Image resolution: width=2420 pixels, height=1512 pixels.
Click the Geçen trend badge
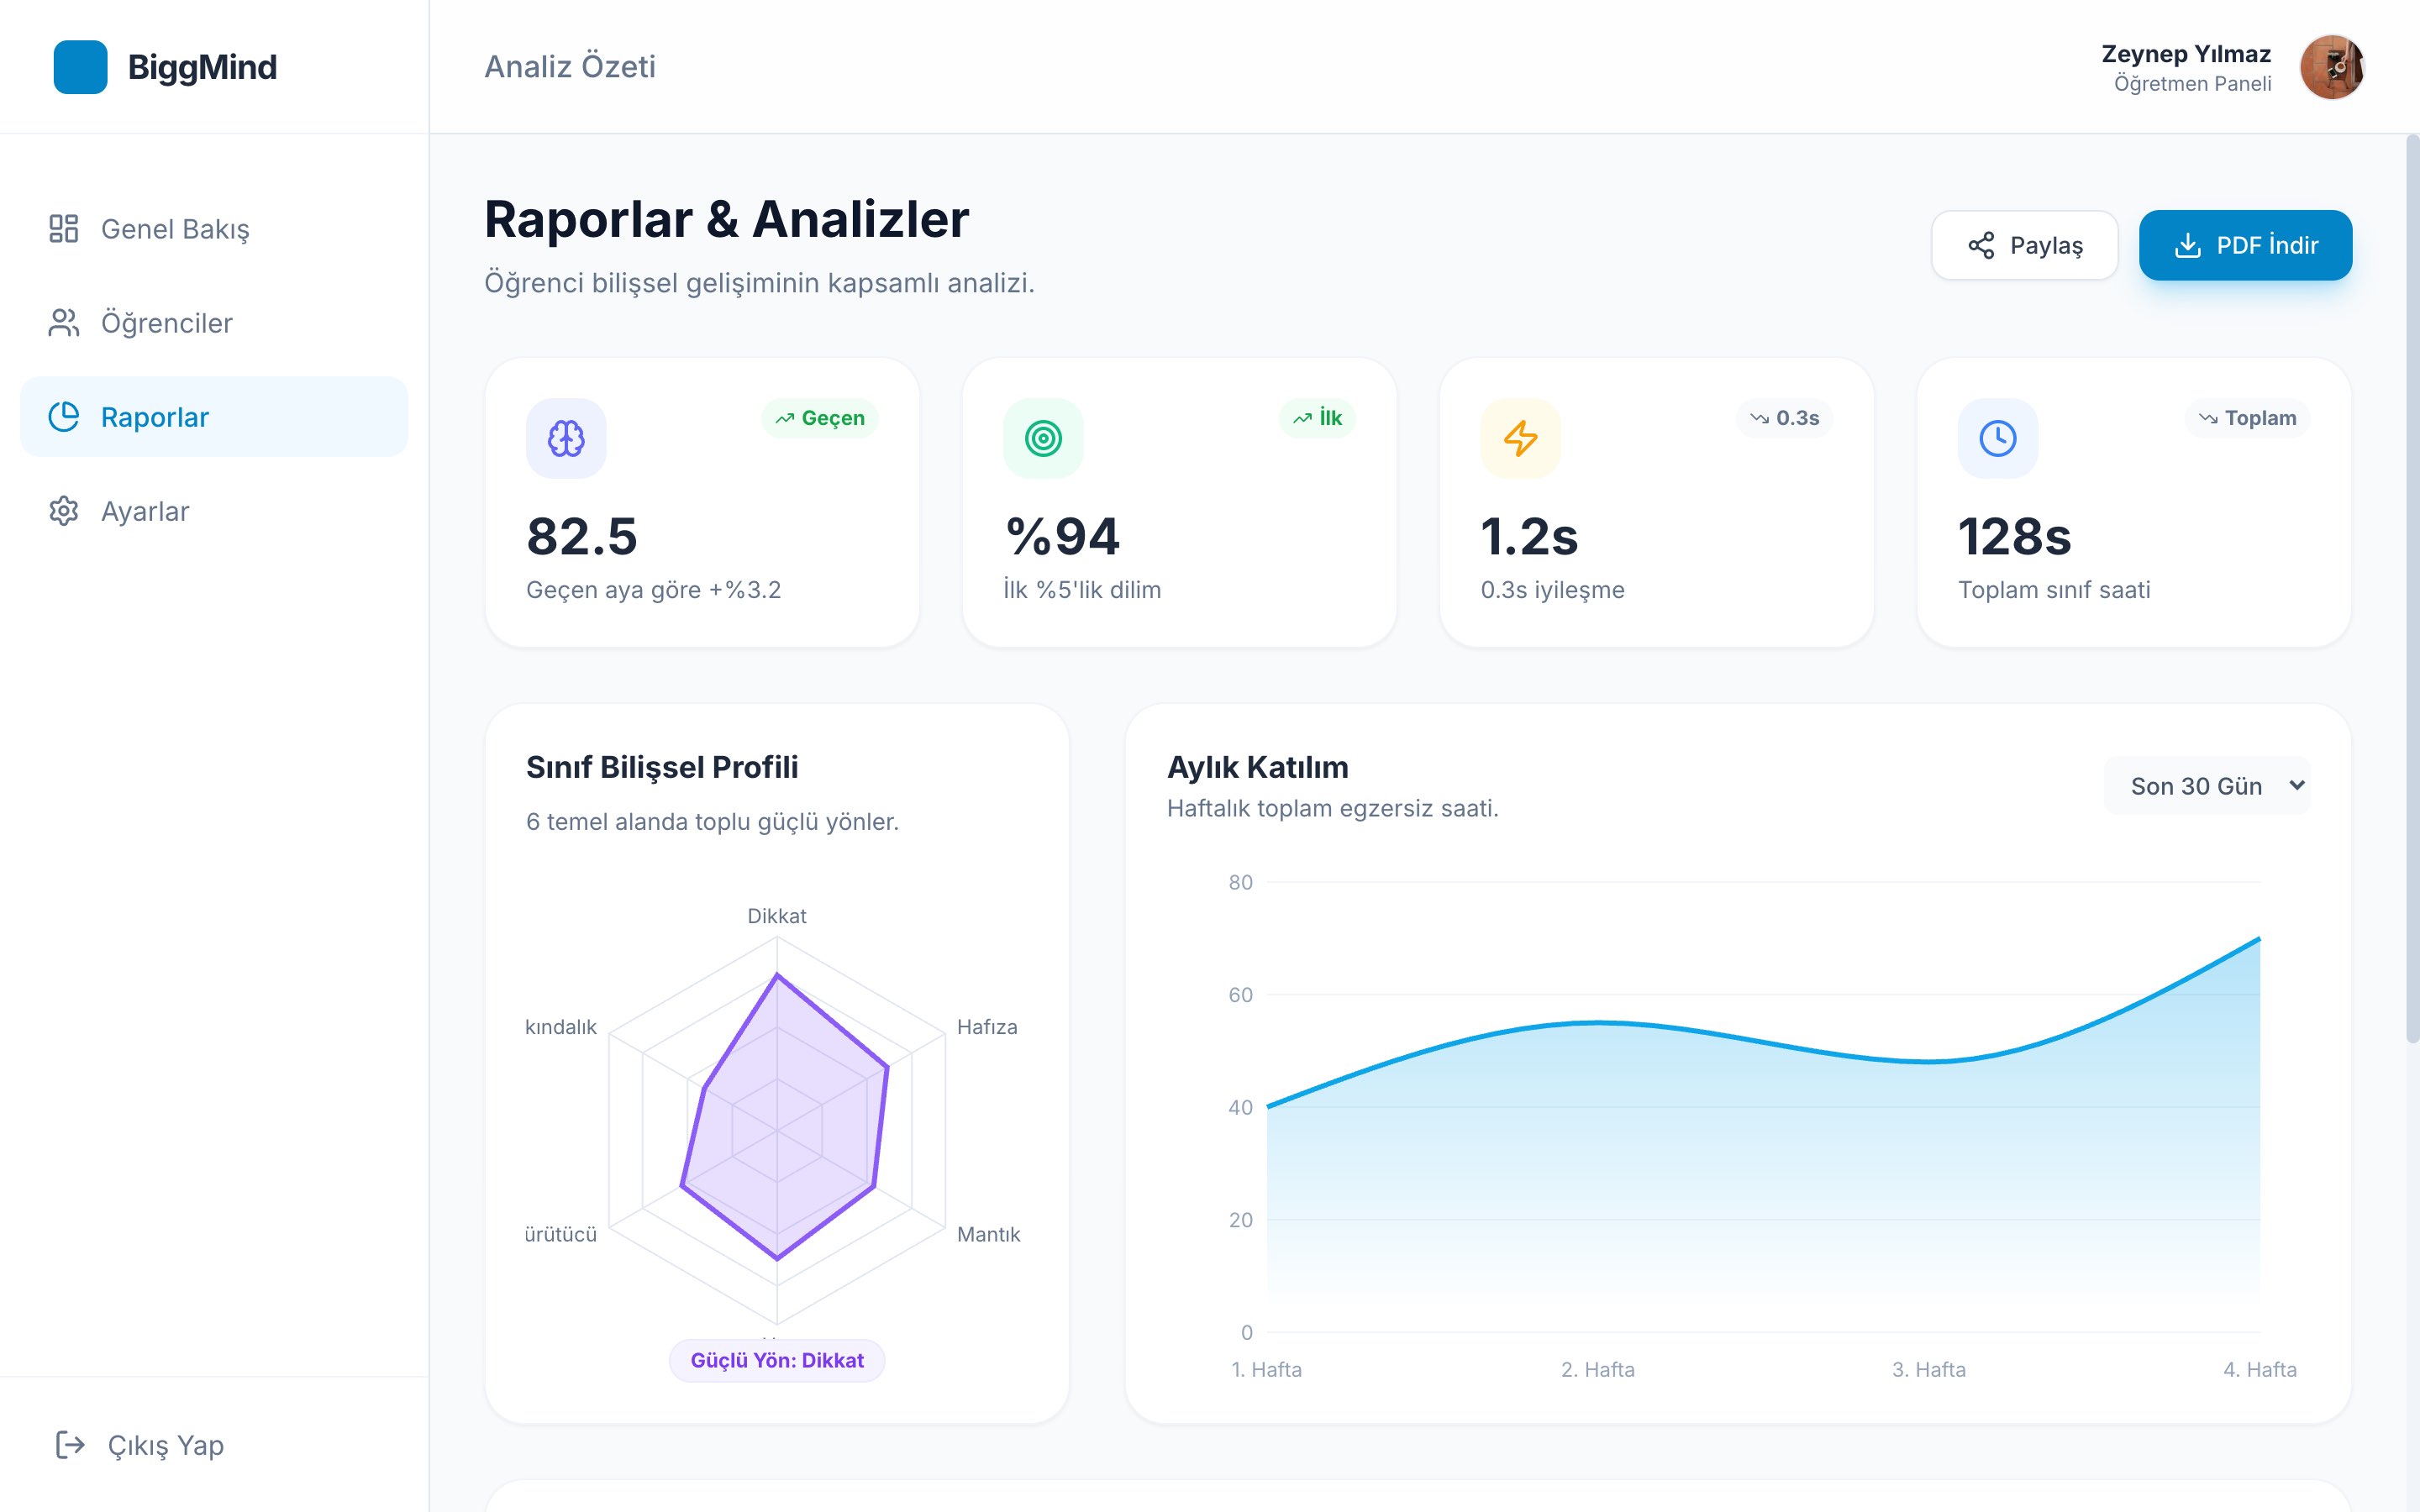[820, 418]
